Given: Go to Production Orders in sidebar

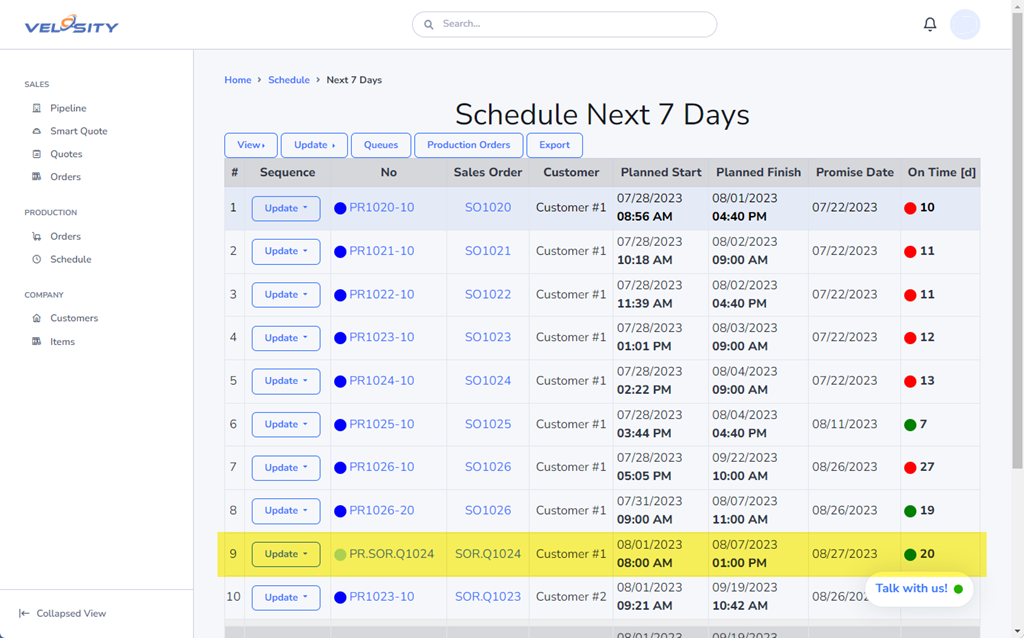Looking at the screenshot, I should coord(65,236).
